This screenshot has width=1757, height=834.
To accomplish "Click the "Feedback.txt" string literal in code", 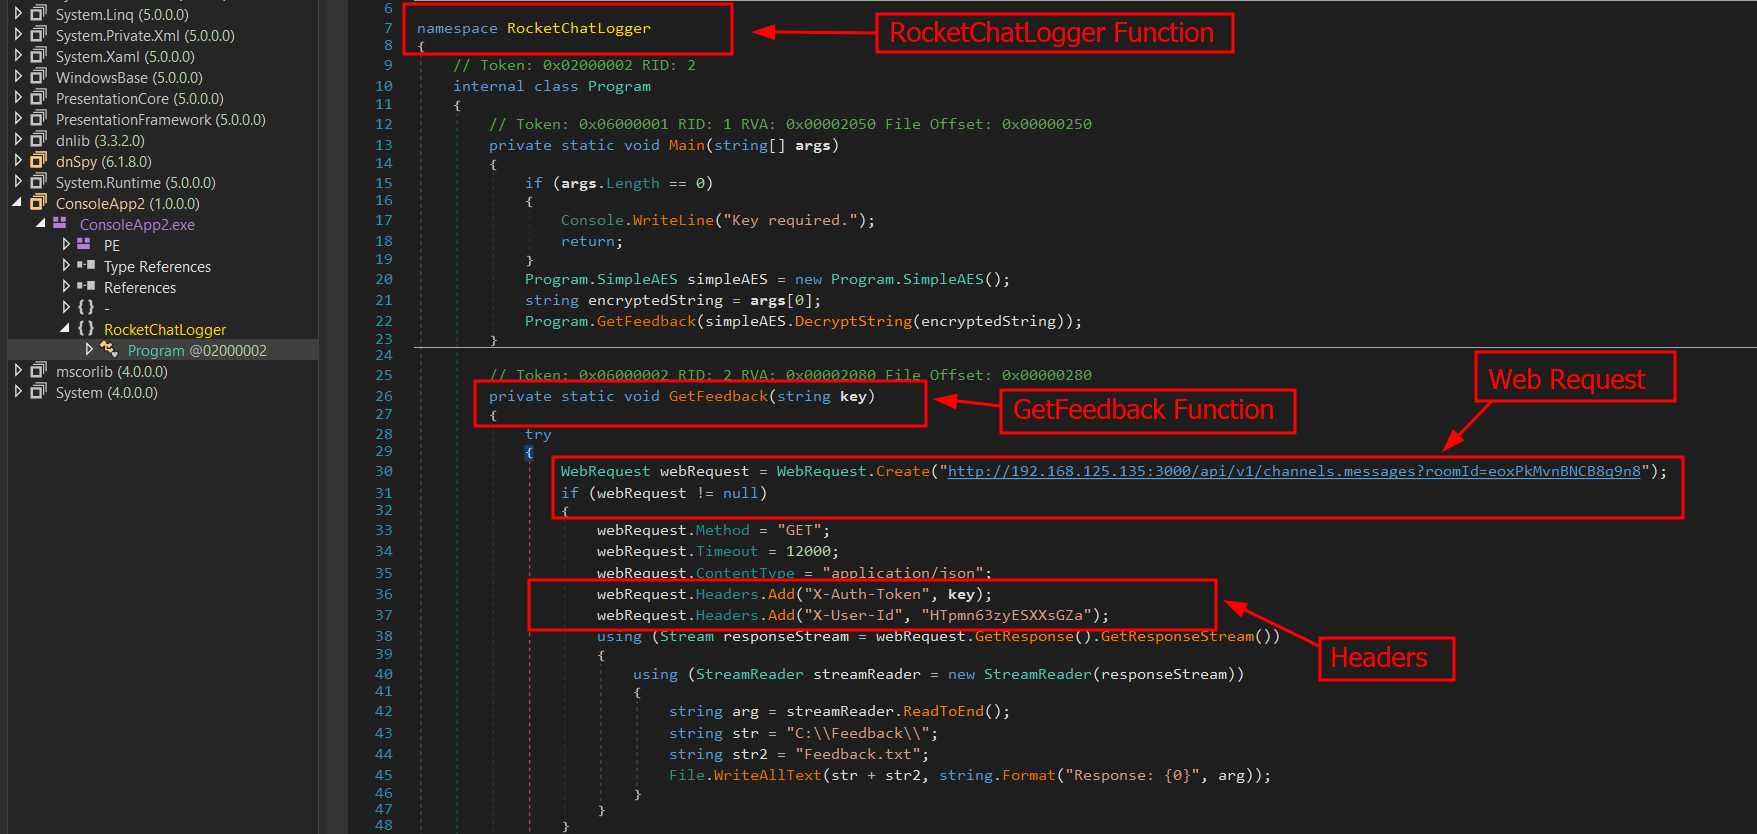I will (858, 754).
